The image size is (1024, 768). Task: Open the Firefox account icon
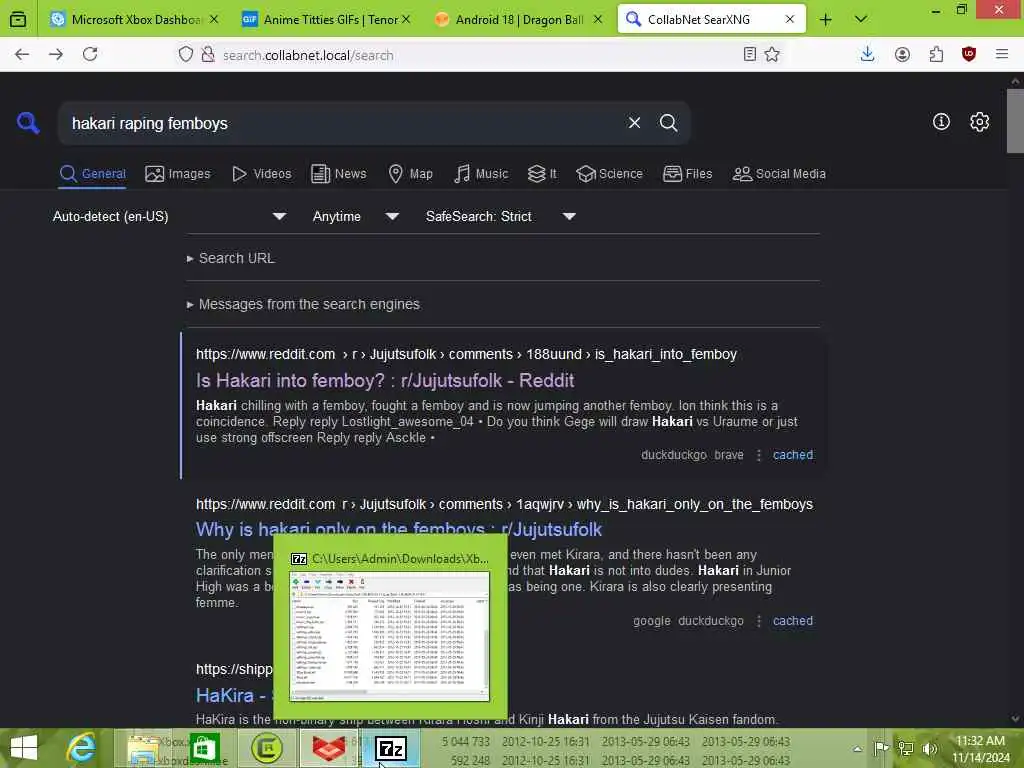[903, 54]
